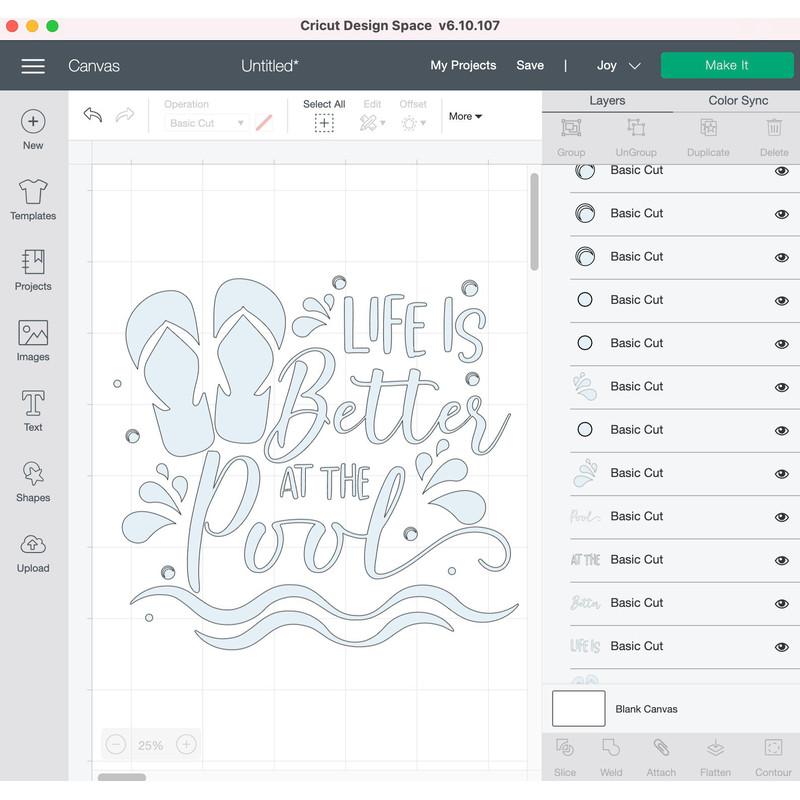
Task: Hide the topmost Basic Cut layer
Action: tap(781, 170)
